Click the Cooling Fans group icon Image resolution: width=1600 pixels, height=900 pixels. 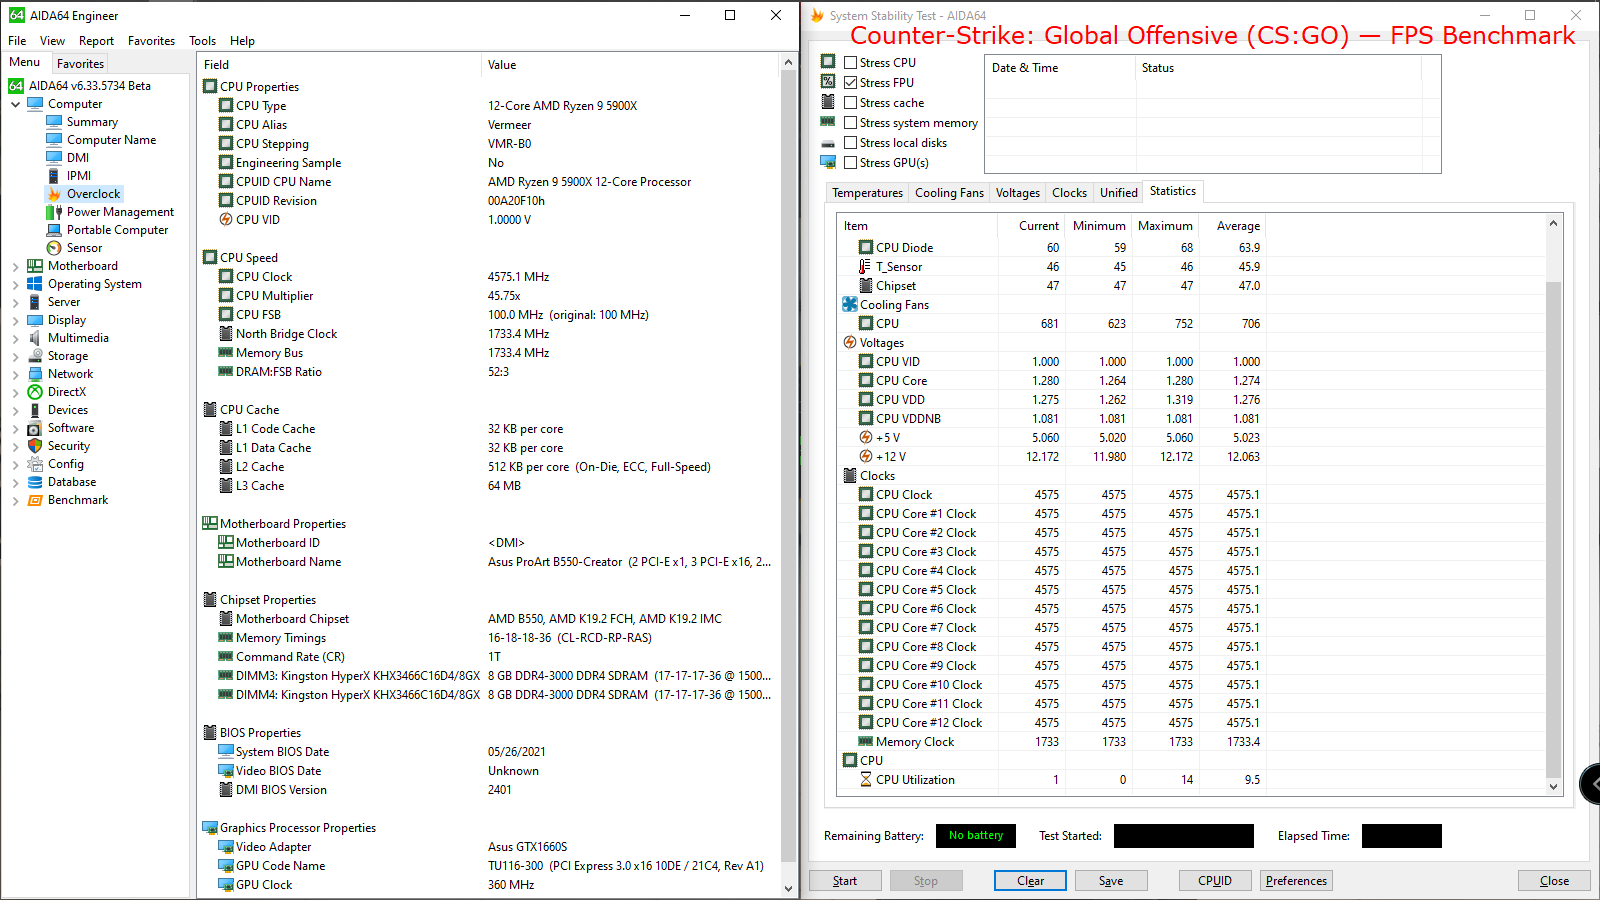850,305
